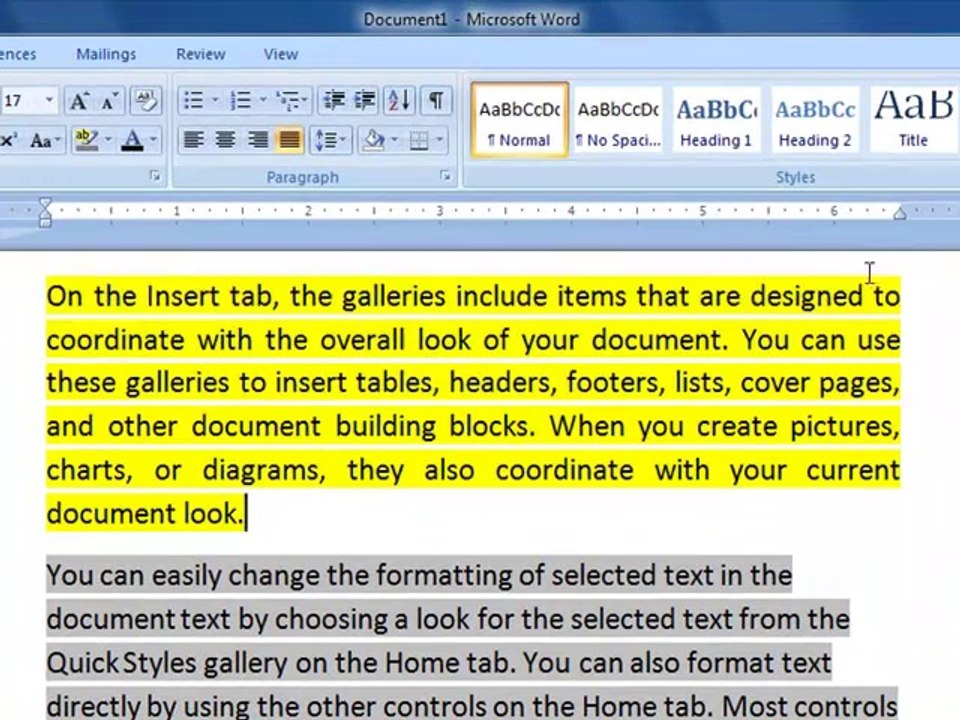This screenshot has height=720, width=960.
Task: Open the Mailings tab
Action: pos(106,54)
